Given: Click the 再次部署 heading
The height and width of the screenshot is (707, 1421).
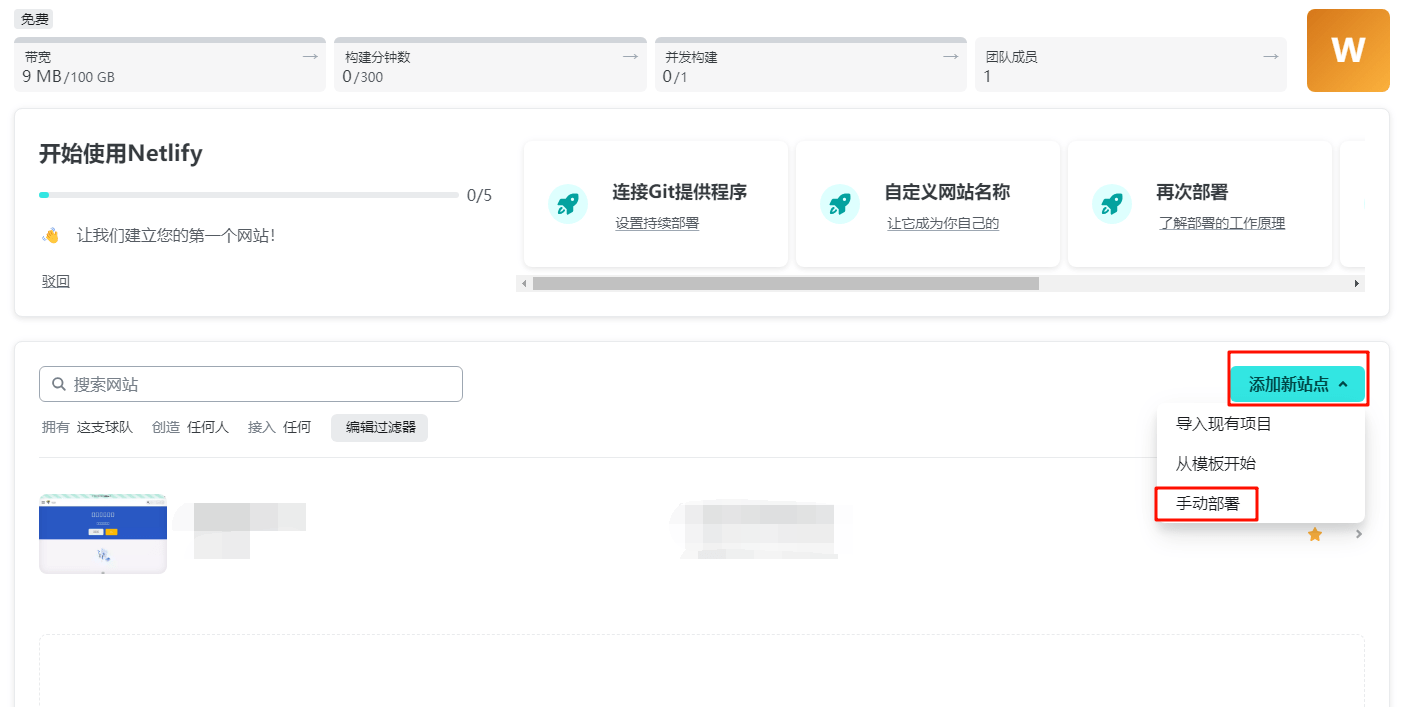Looking at the screenshot, I should (x=1192, y=193).
